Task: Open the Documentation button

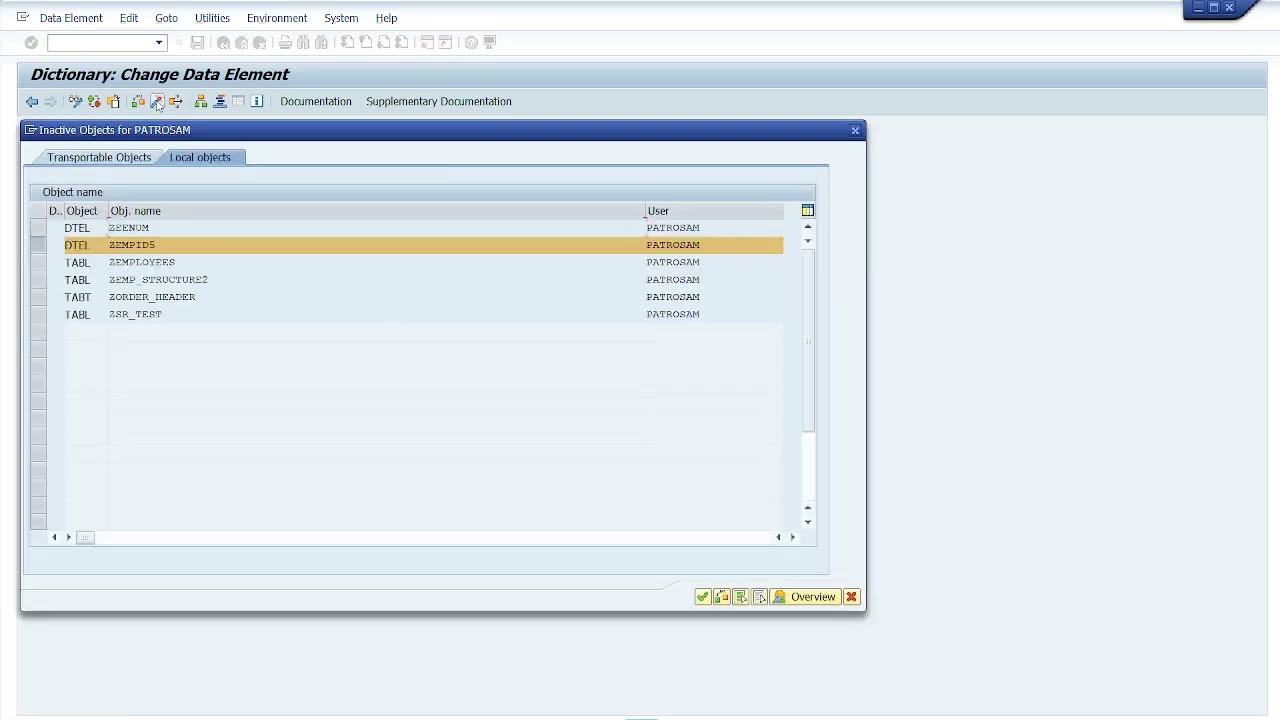Action: 316,101
